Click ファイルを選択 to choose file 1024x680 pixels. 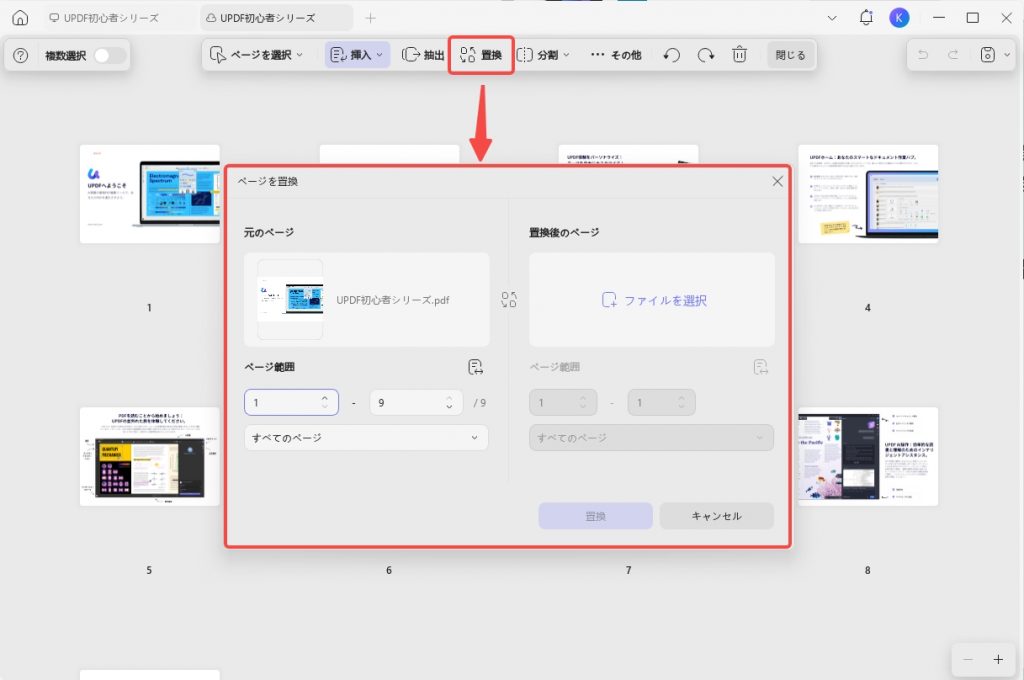click(x=654, y=300)
